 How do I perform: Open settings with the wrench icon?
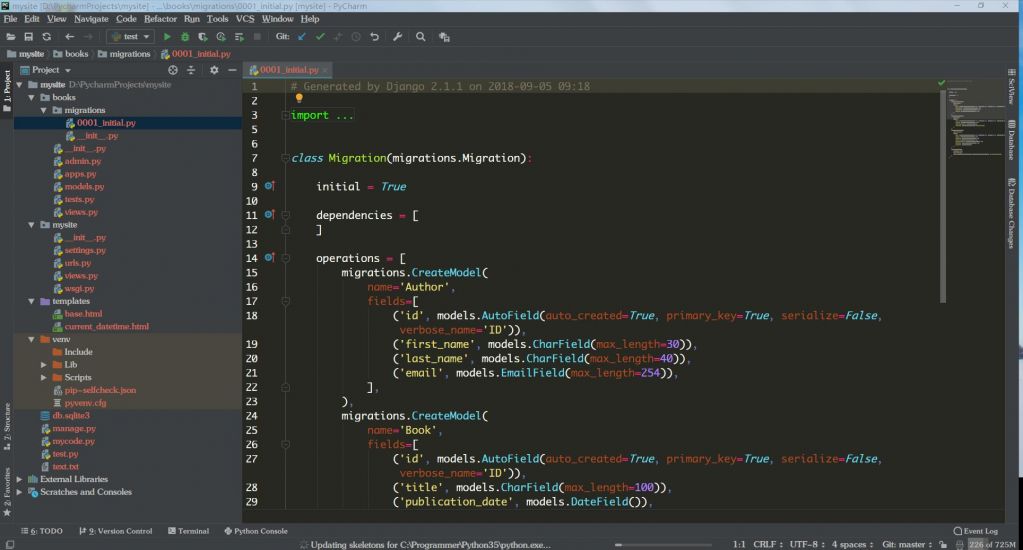tap(397, 37)
